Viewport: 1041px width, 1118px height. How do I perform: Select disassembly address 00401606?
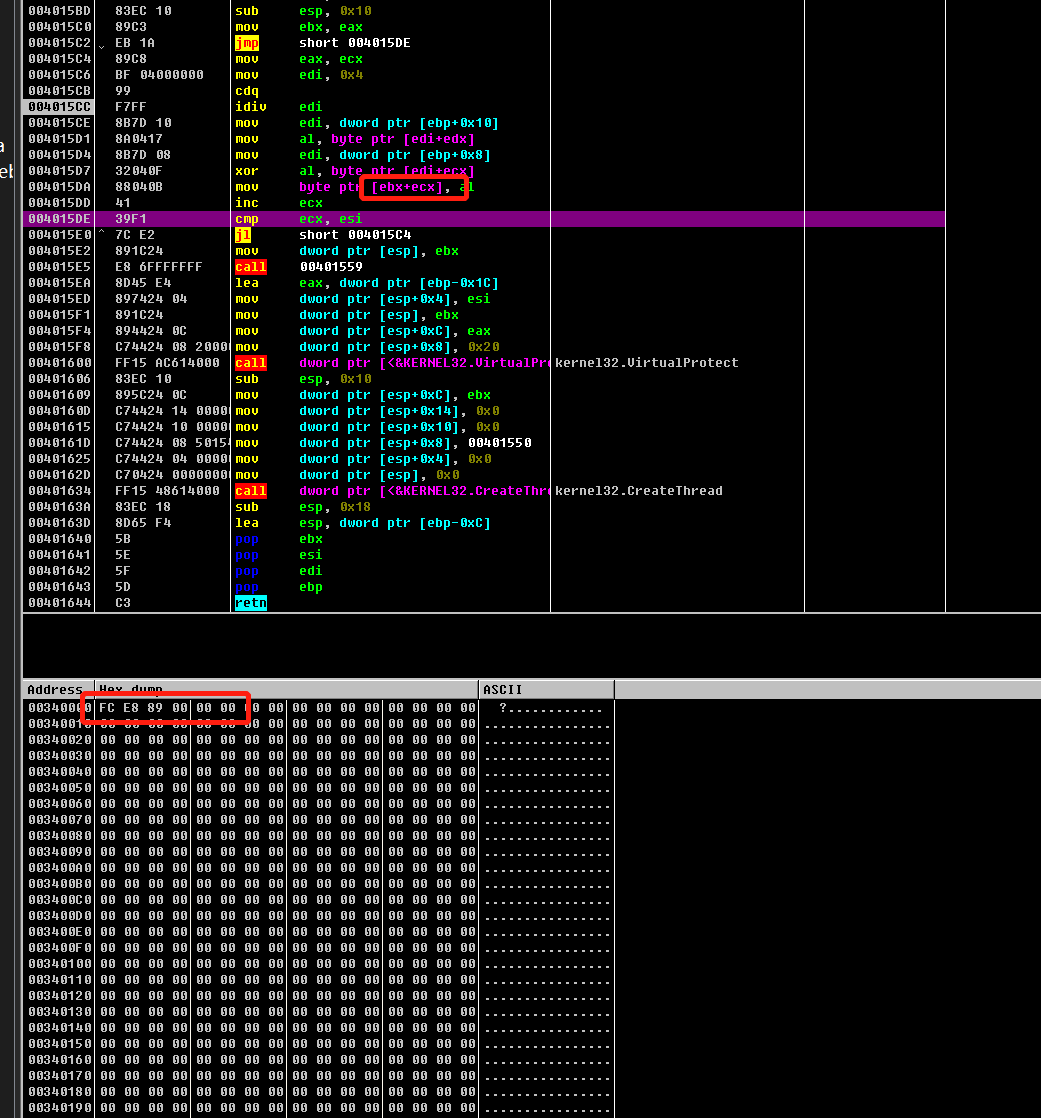(x=60, y=379)
